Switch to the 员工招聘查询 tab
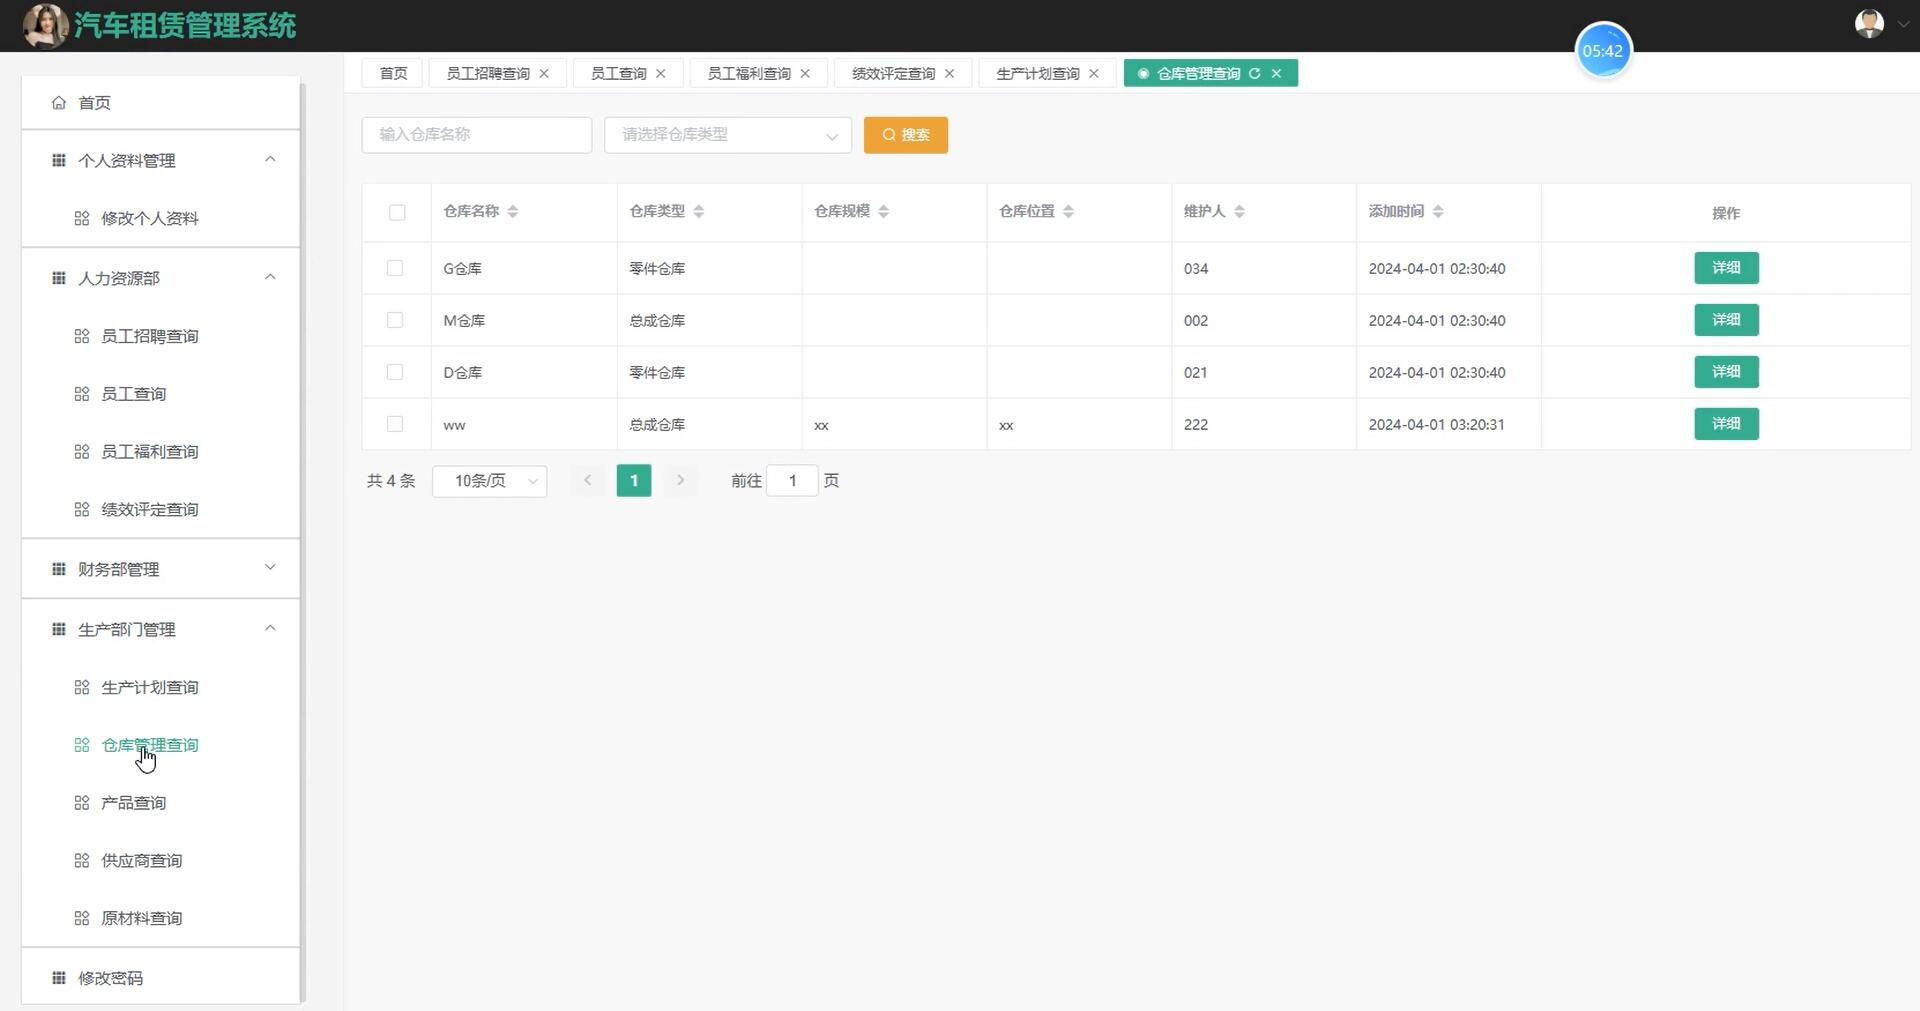The width and height of the screenshot is (1920, 1011). click(x=488, y=73)
